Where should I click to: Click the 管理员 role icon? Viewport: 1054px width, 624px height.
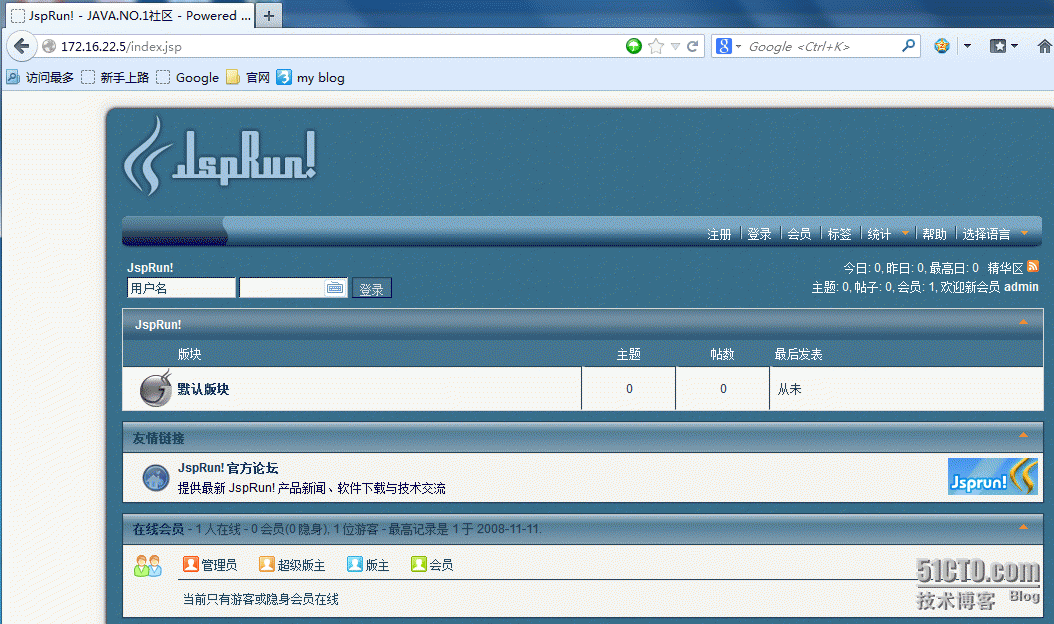[x=191, y=564]
